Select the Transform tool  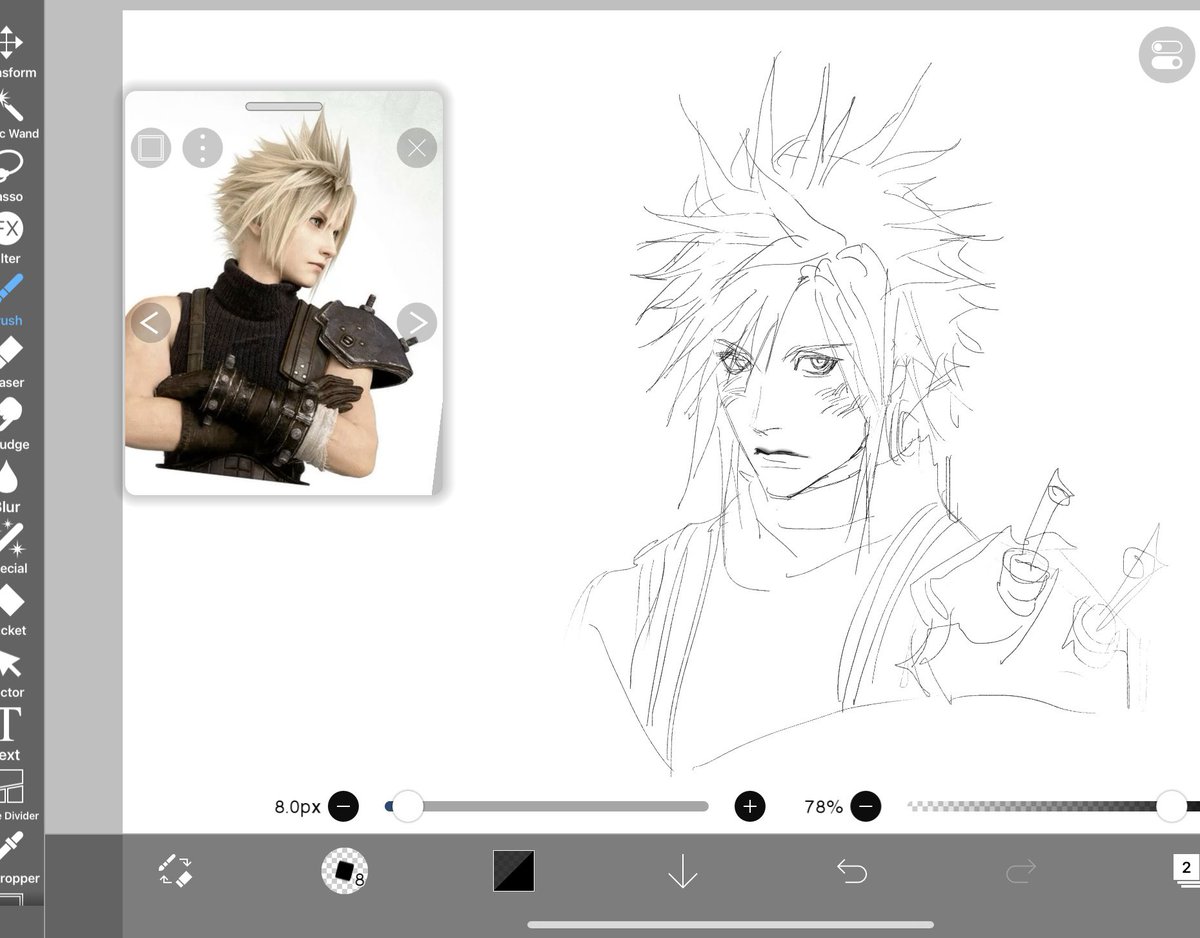point(14,52)
